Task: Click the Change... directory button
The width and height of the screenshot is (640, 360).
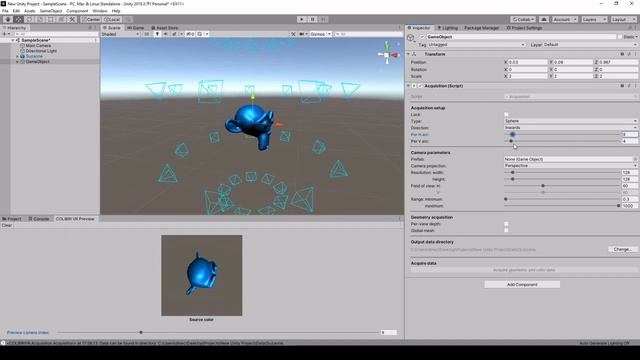Action: coord(622,249)
